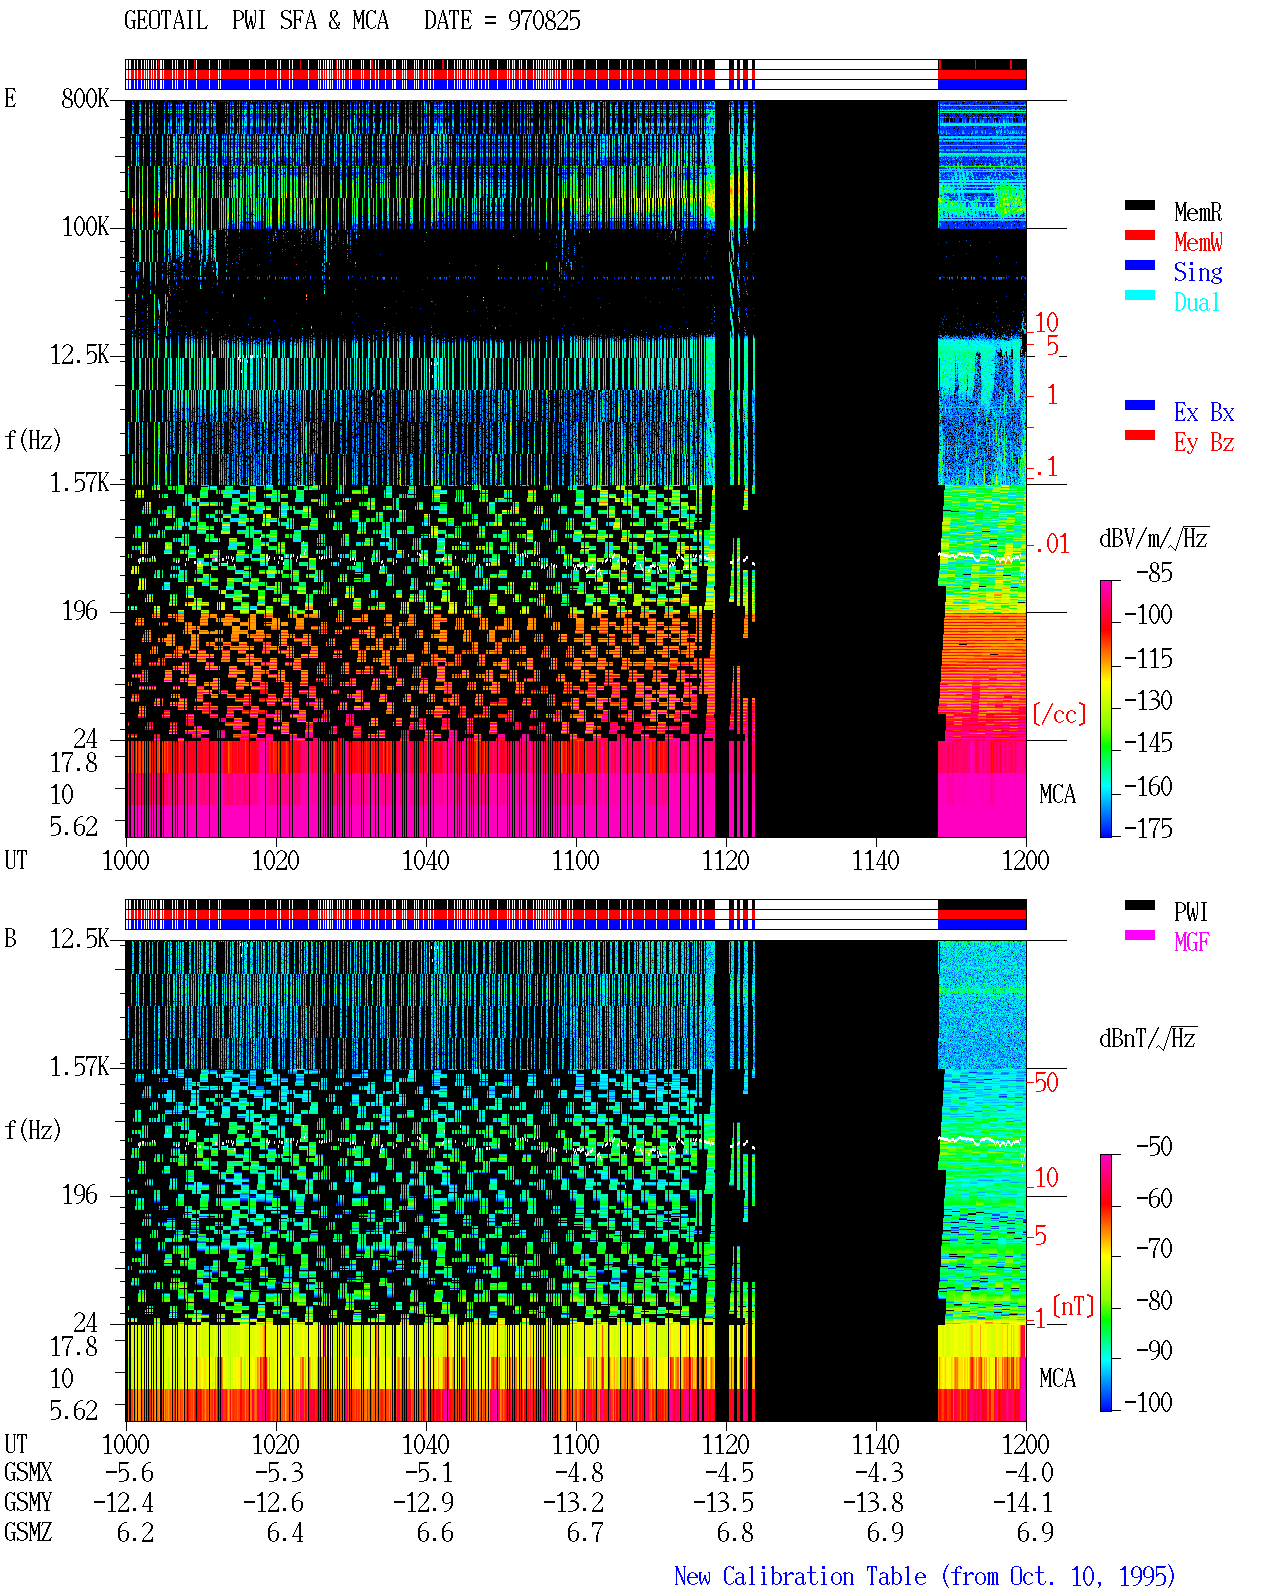
Task: Click the GSMY value "-12.4"
Action: point(124,1503)
